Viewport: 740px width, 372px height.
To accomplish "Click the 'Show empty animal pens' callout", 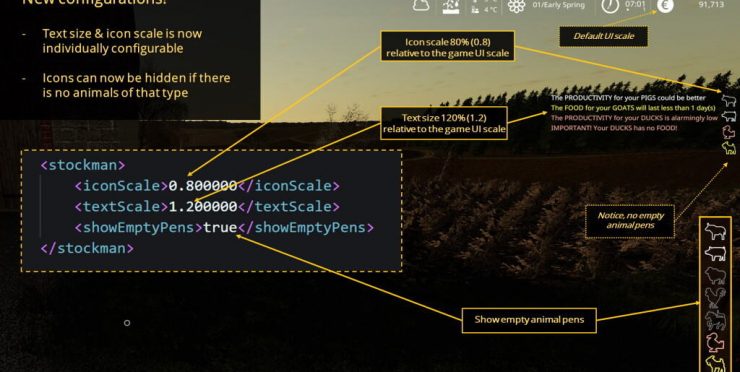I will tap(529, 320).
